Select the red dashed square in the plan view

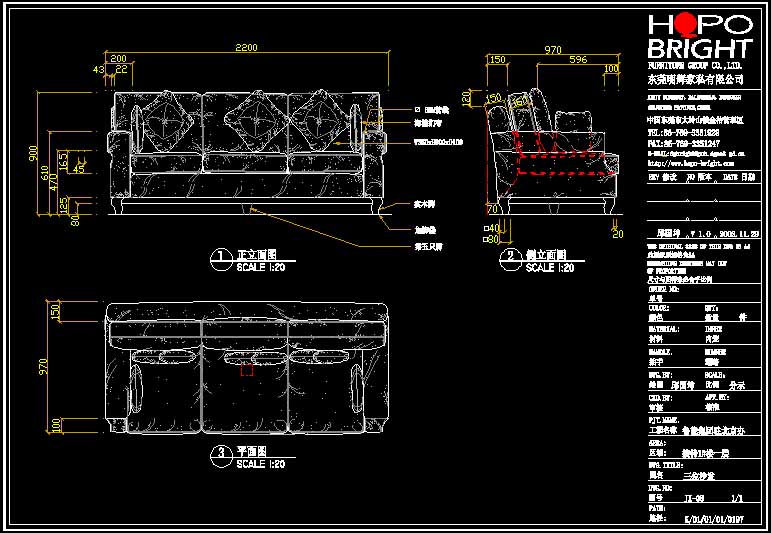247,370
